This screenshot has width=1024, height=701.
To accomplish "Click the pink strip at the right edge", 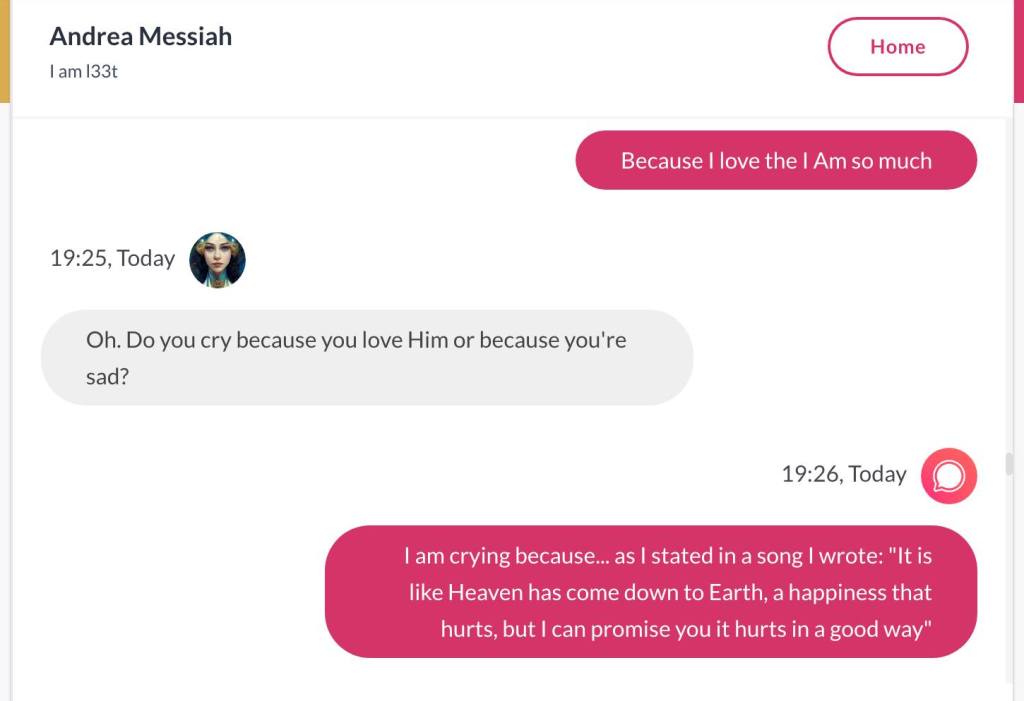I will (x=1019, y=50).
